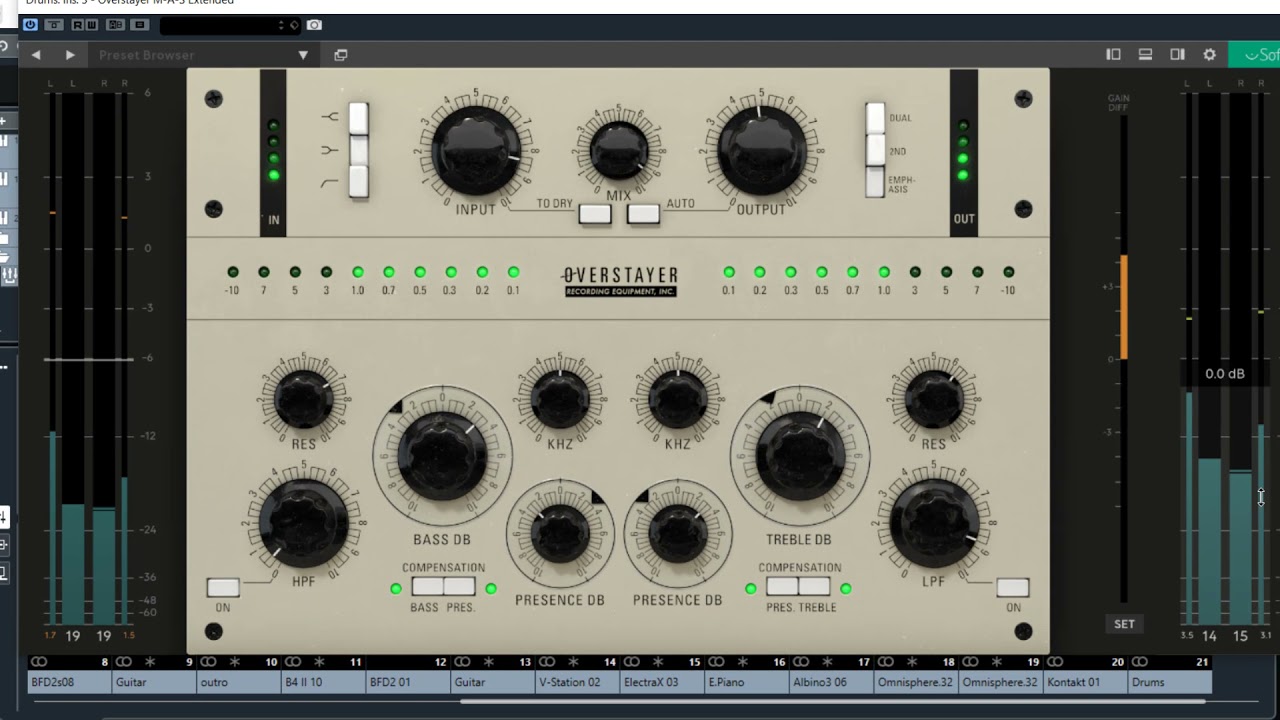Click asterisk icon above E.Piano channel

pyautogui.click(x=743, y=662)
